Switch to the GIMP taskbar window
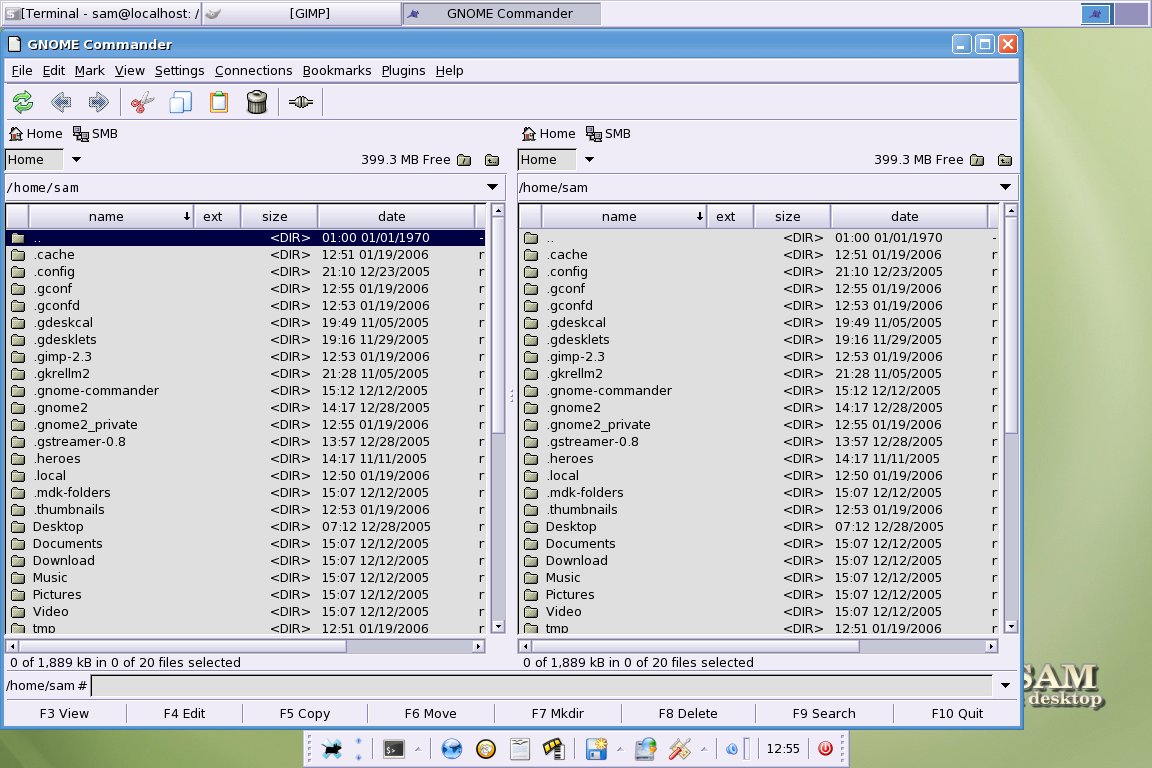Viewport: 1152px width, 768px height. (301, 14)
